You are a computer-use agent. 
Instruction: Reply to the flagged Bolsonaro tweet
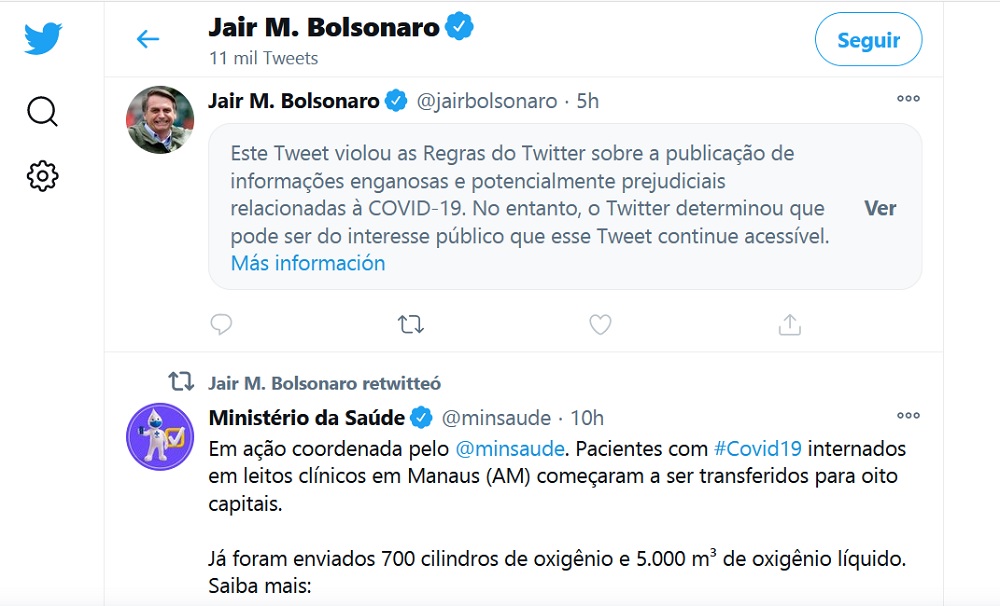222,324
